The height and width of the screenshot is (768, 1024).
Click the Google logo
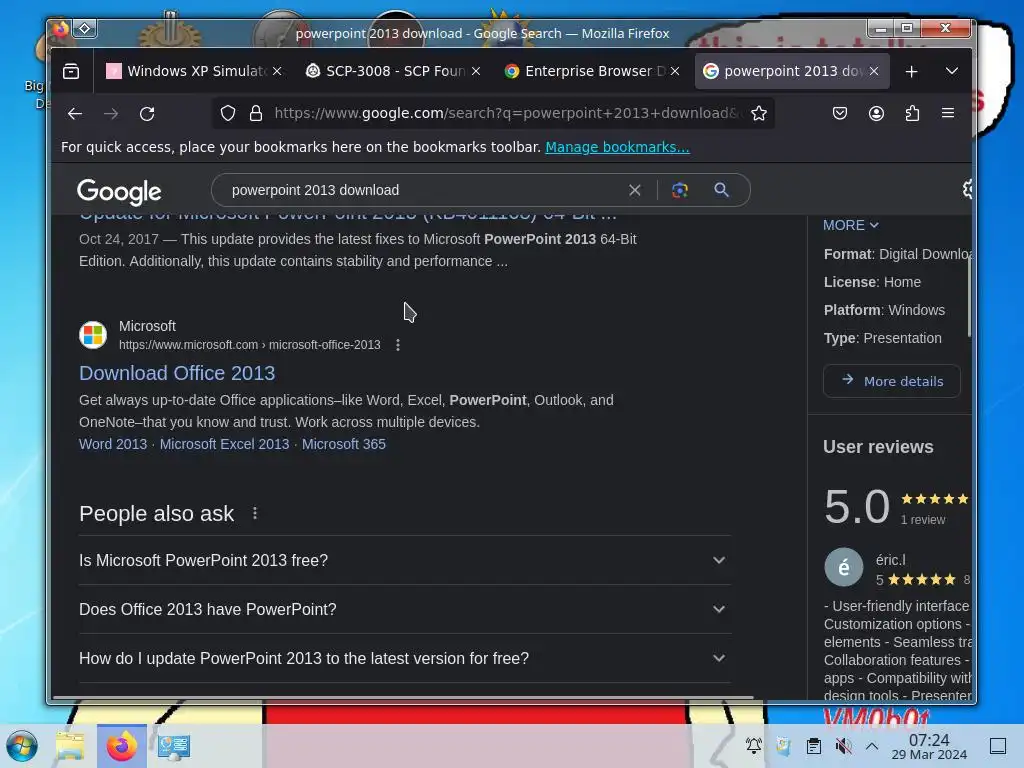(x=119, y=191)
